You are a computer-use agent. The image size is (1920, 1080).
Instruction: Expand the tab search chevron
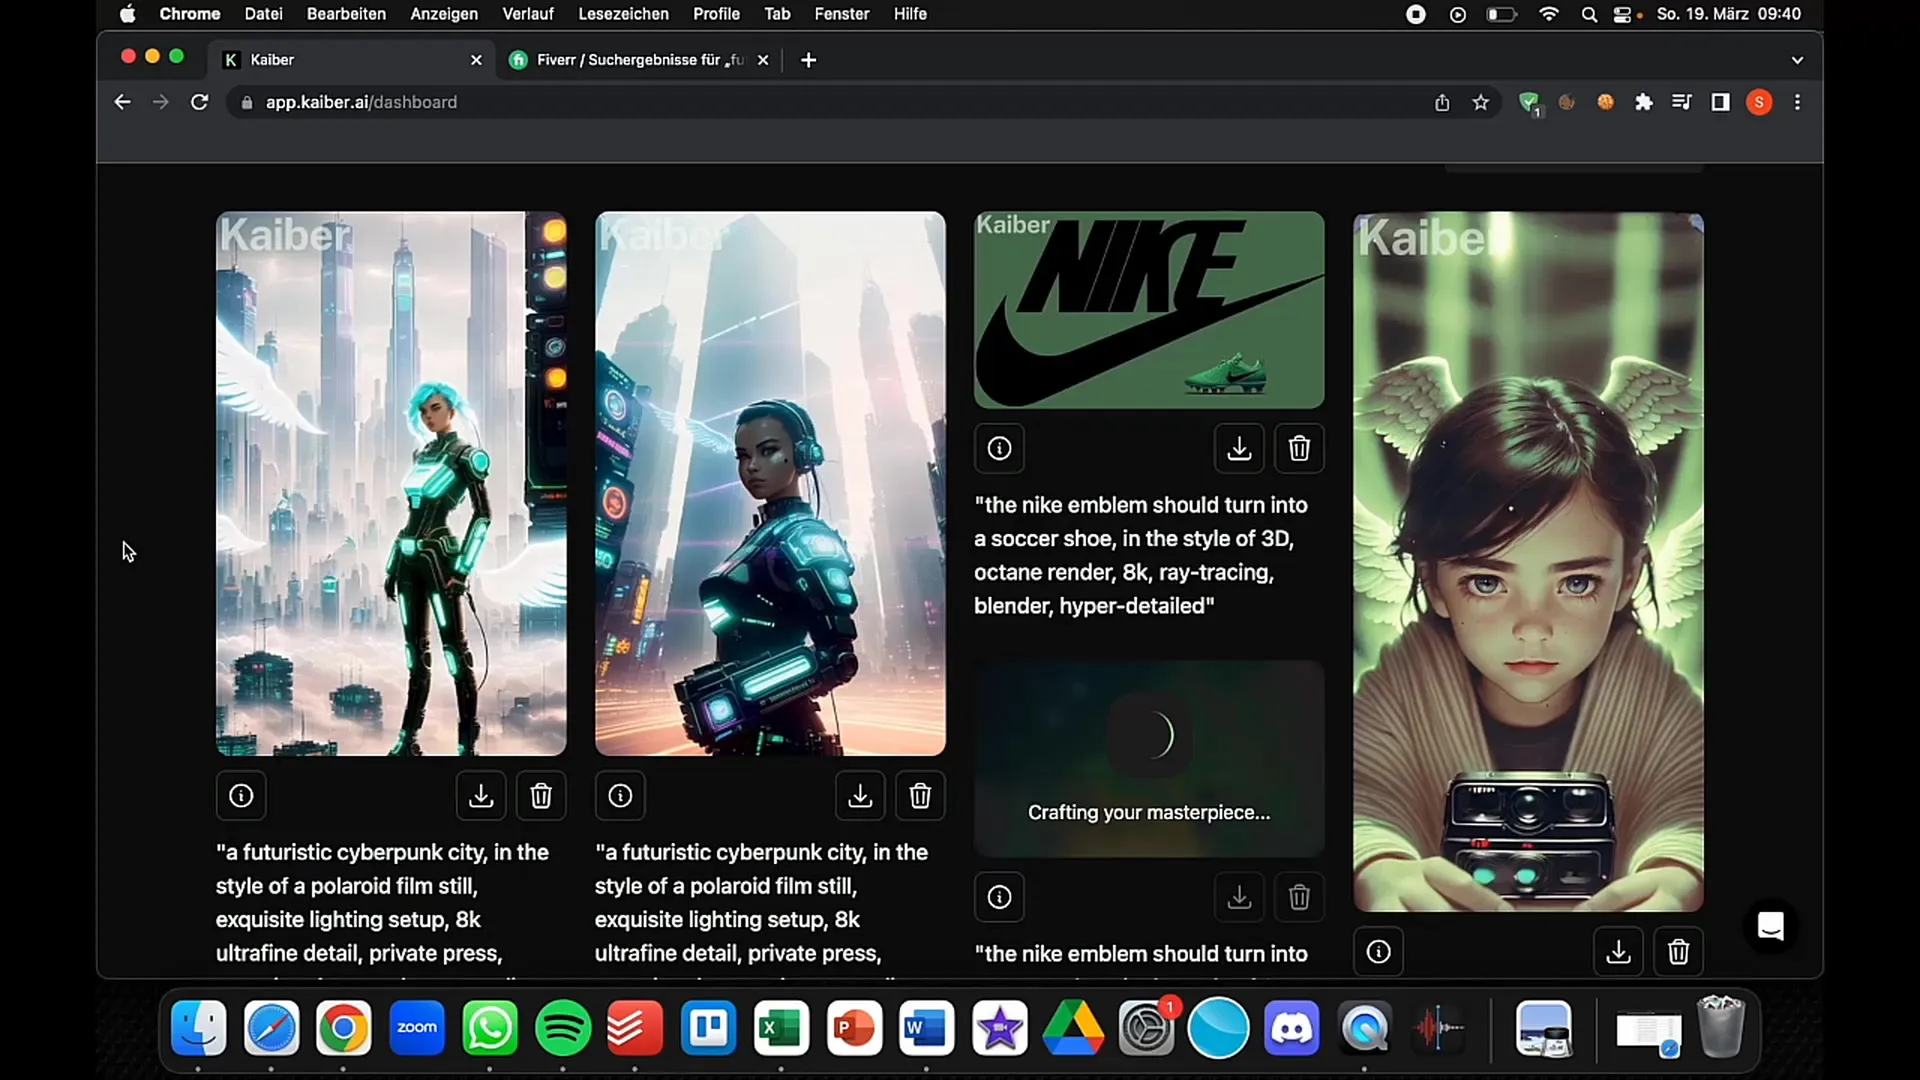1797,60
